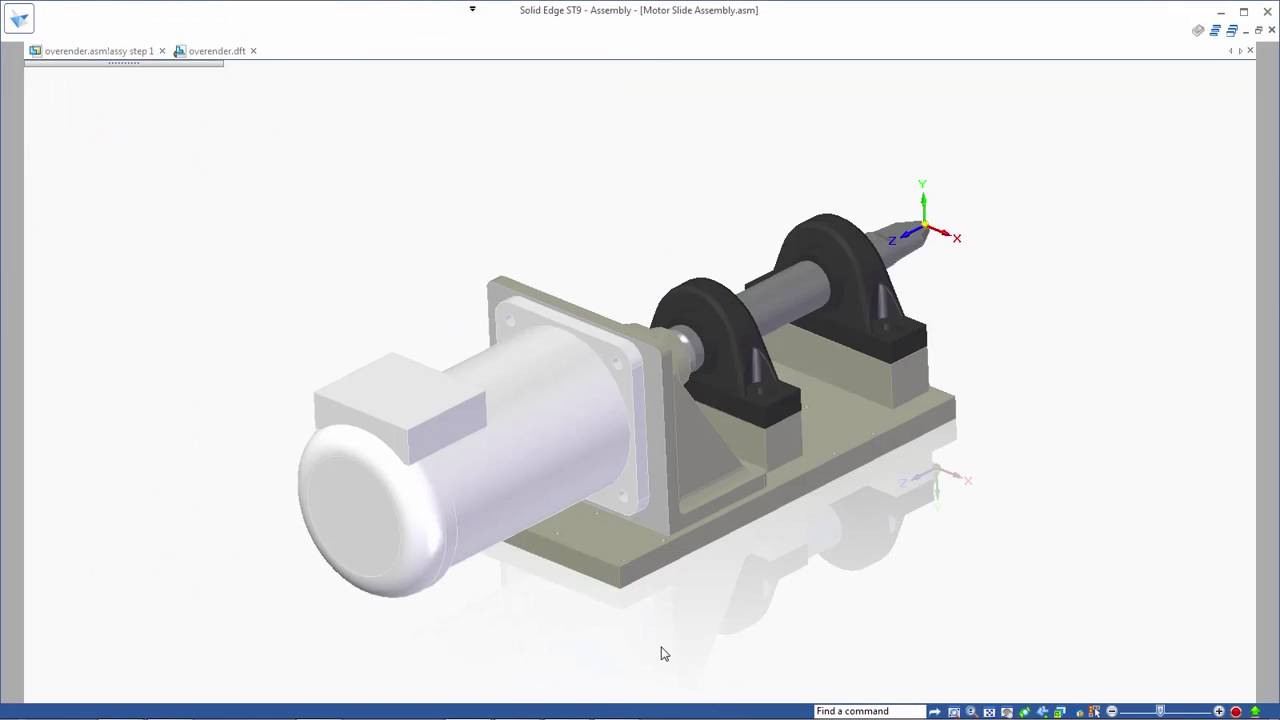Click the Select tool cursor icon
Image resolution: width=1280 pixels, height=720 pixels.
pos(1094,712)
